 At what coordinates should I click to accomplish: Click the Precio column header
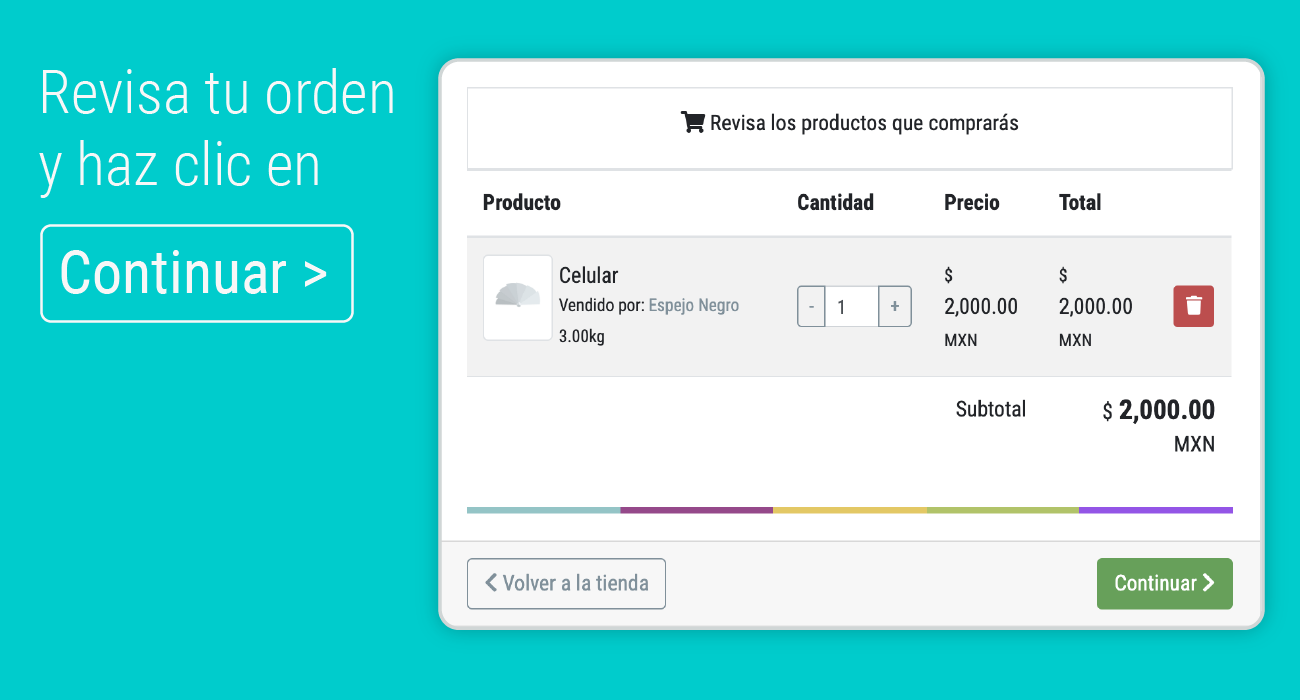(972, 202)
